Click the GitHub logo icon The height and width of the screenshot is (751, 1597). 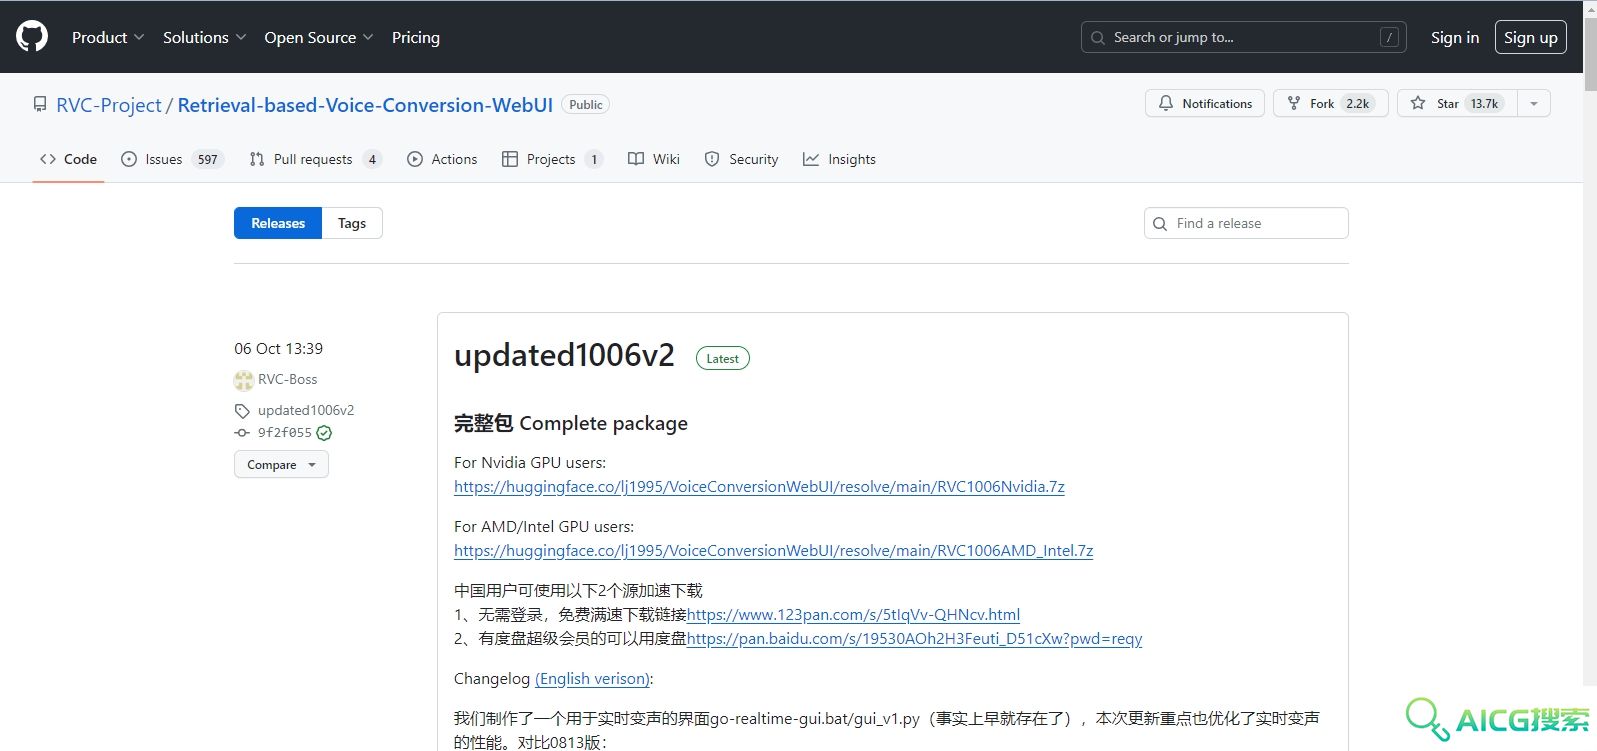[x=32, y=37]
